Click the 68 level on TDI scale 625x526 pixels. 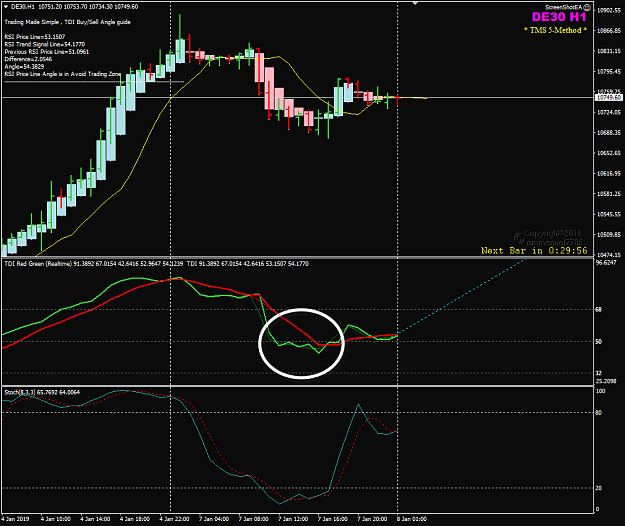tap(599, 310)
